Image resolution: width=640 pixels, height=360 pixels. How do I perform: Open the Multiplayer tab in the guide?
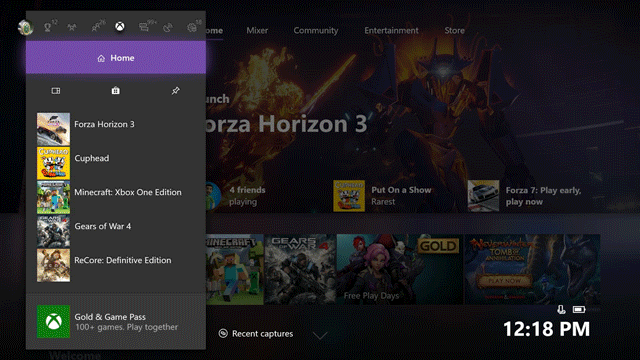tap(72, 27)
